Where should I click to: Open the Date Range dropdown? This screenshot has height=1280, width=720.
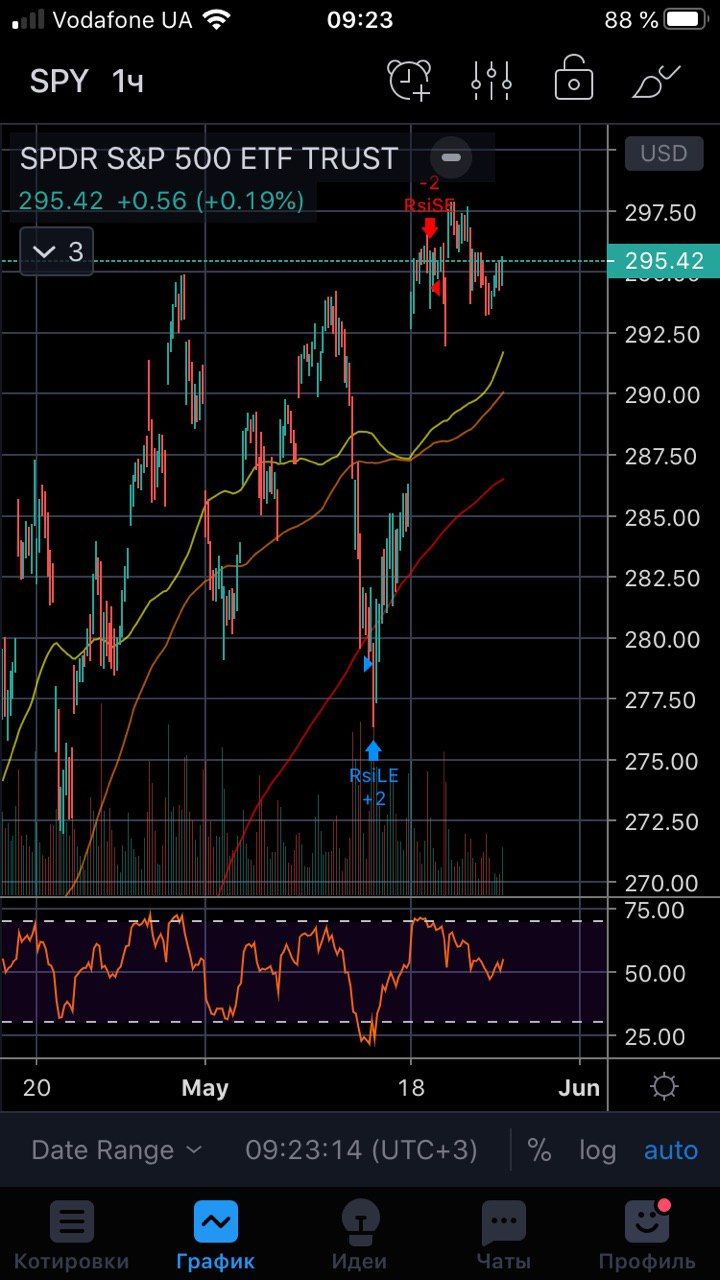point(116,1150)
